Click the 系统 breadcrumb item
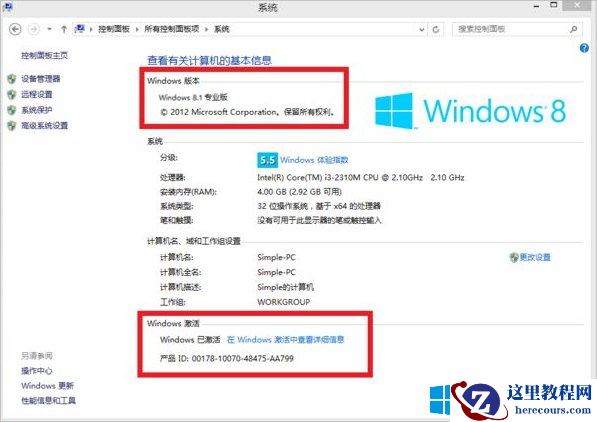The image size is (597, 422). pos(222,29)
